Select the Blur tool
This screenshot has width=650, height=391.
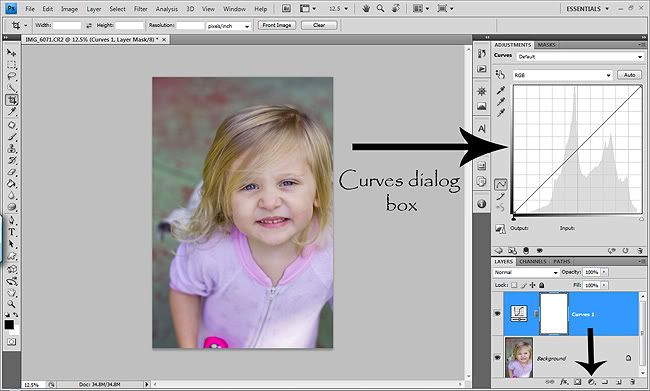(x=11, y=195)
